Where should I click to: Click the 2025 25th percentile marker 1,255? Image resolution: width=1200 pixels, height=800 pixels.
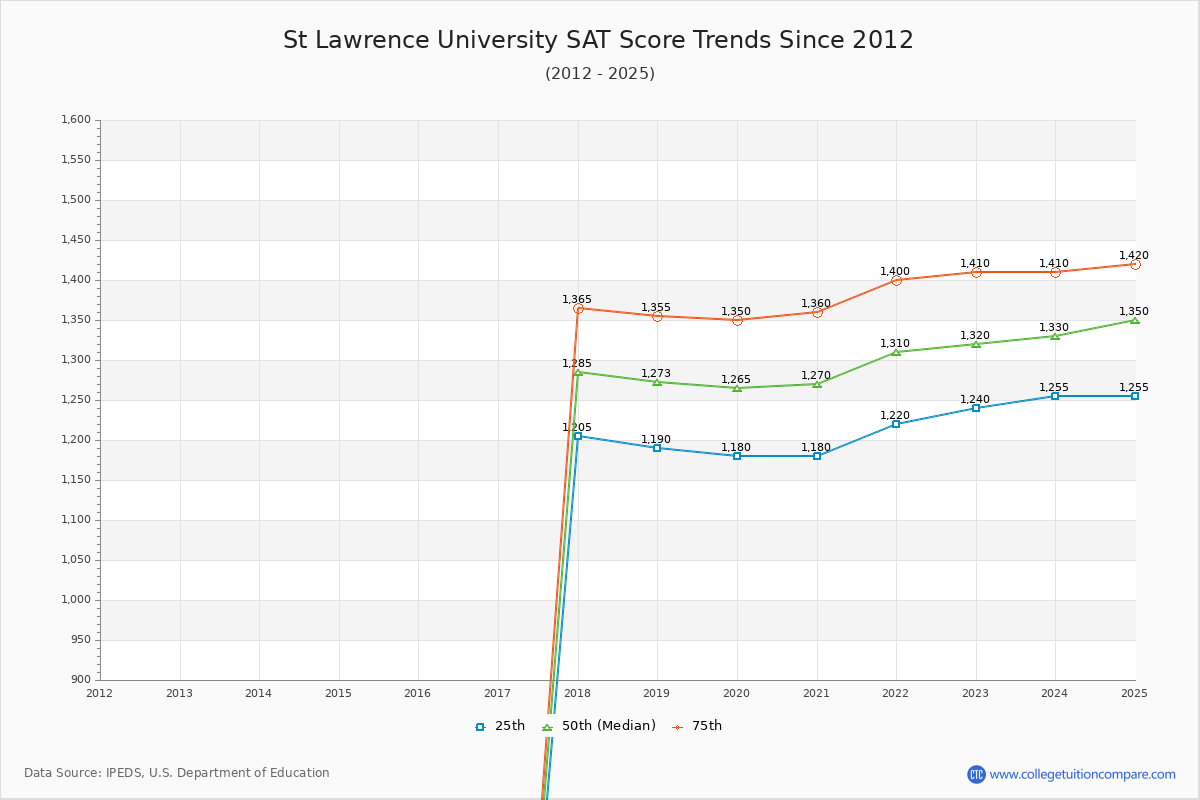[1135, 396]
